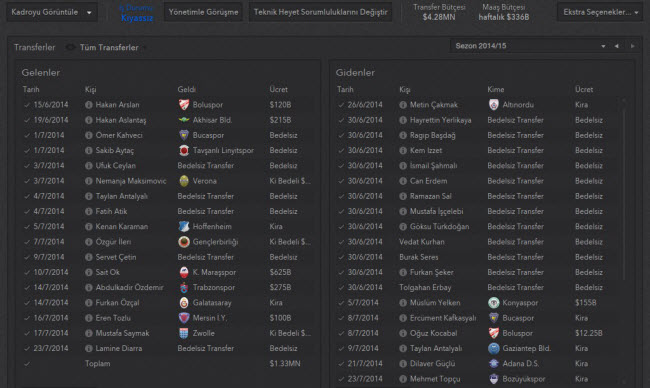The image size is (650, 388).
Task: Click the Transfer Bütçesi $4.28MN value
Action: (439, 17)
